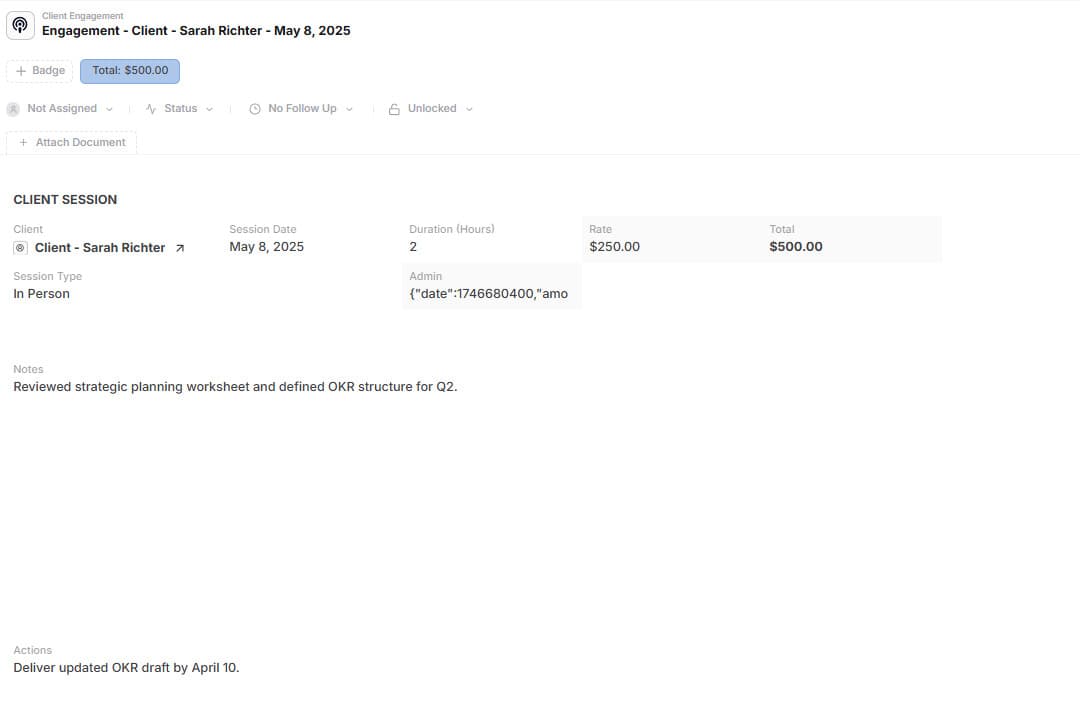The height and width of the screenshot is (720, 1080).
Task: Open the Status dropdown chevron
Action: 209,109
